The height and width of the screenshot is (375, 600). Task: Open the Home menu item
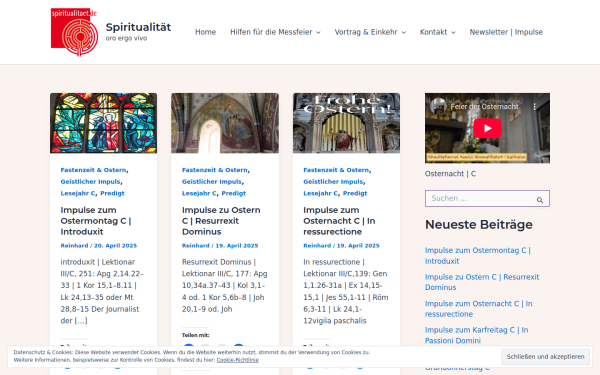[205, 32]
